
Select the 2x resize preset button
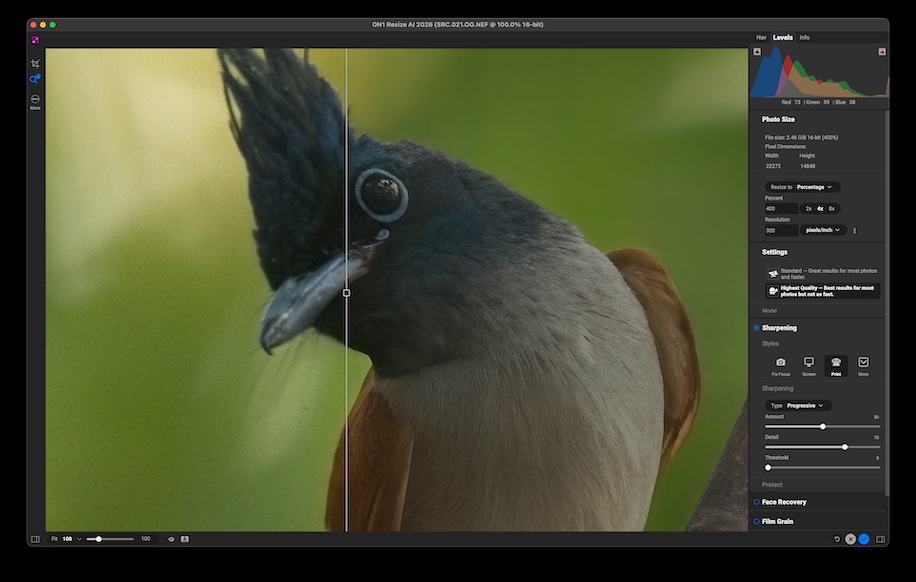[x=808, y=209]
